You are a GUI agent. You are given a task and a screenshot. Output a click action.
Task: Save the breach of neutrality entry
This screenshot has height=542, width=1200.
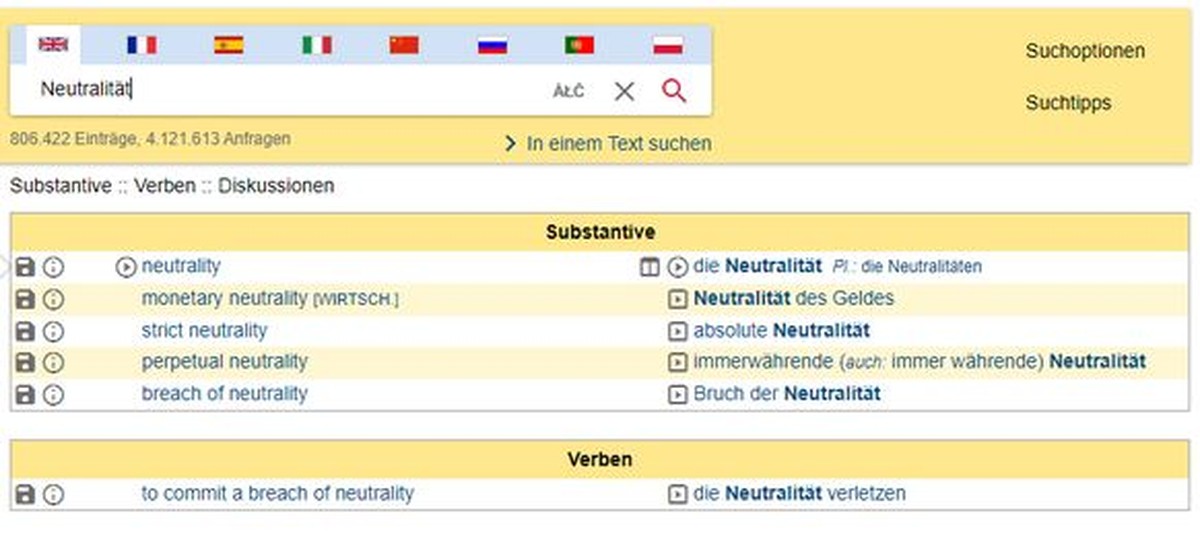pyautogui.click(x=26, y=394)
